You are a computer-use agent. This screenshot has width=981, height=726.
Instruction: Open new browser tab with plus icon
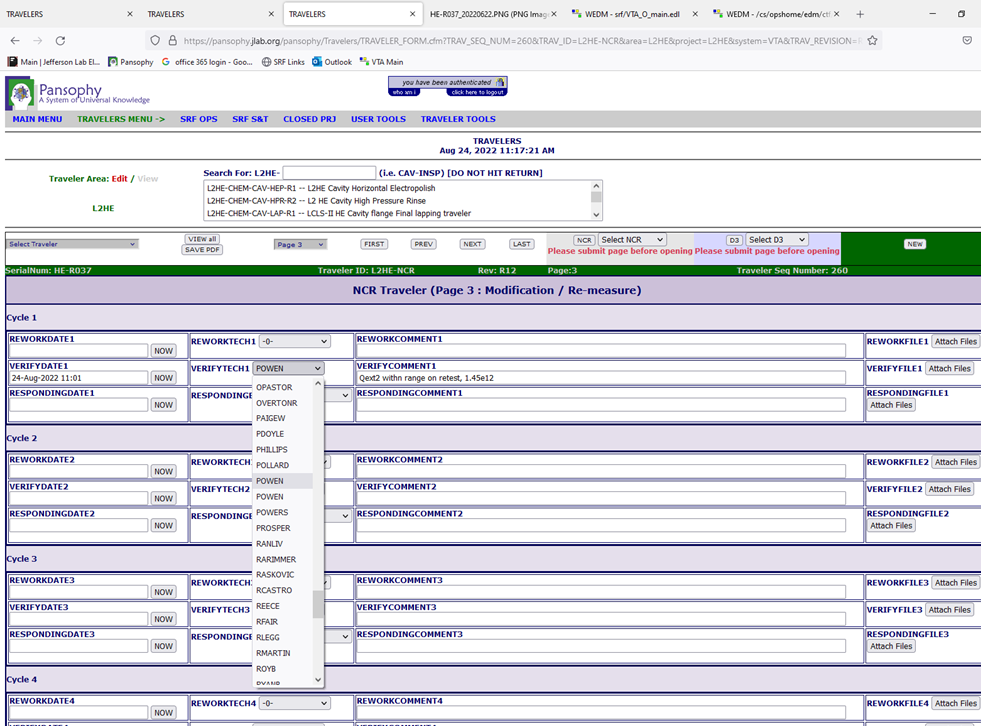860,14
